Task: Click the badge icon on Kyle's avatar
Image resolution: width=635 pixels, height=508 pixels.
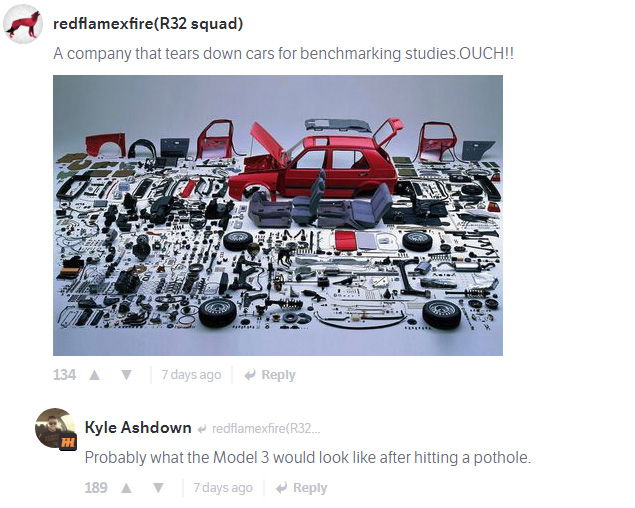Action: click(x=68, y=442)
